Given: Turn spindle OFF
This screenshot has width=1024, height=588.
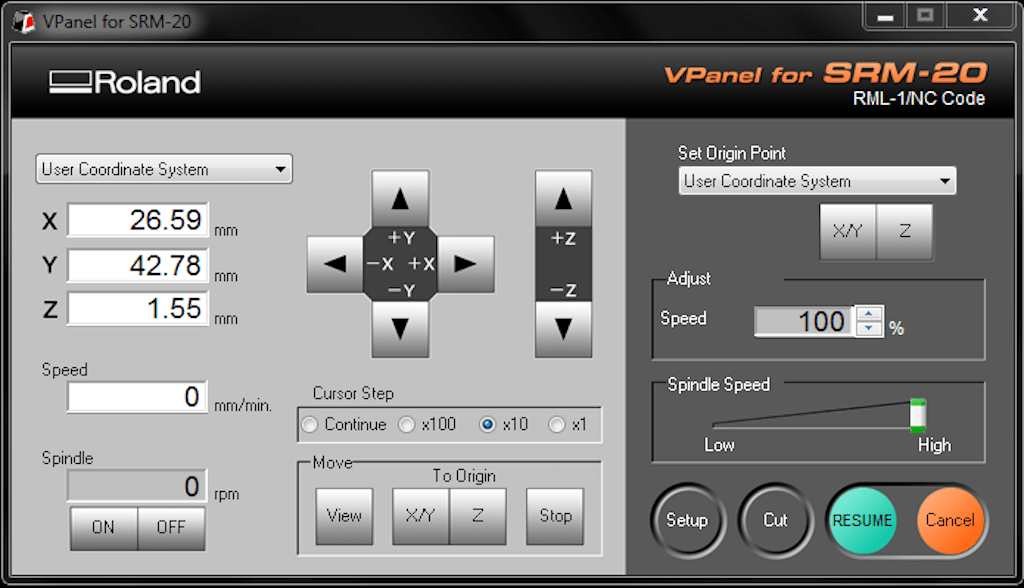Looking at the screenshot, I should coord(171,528).
